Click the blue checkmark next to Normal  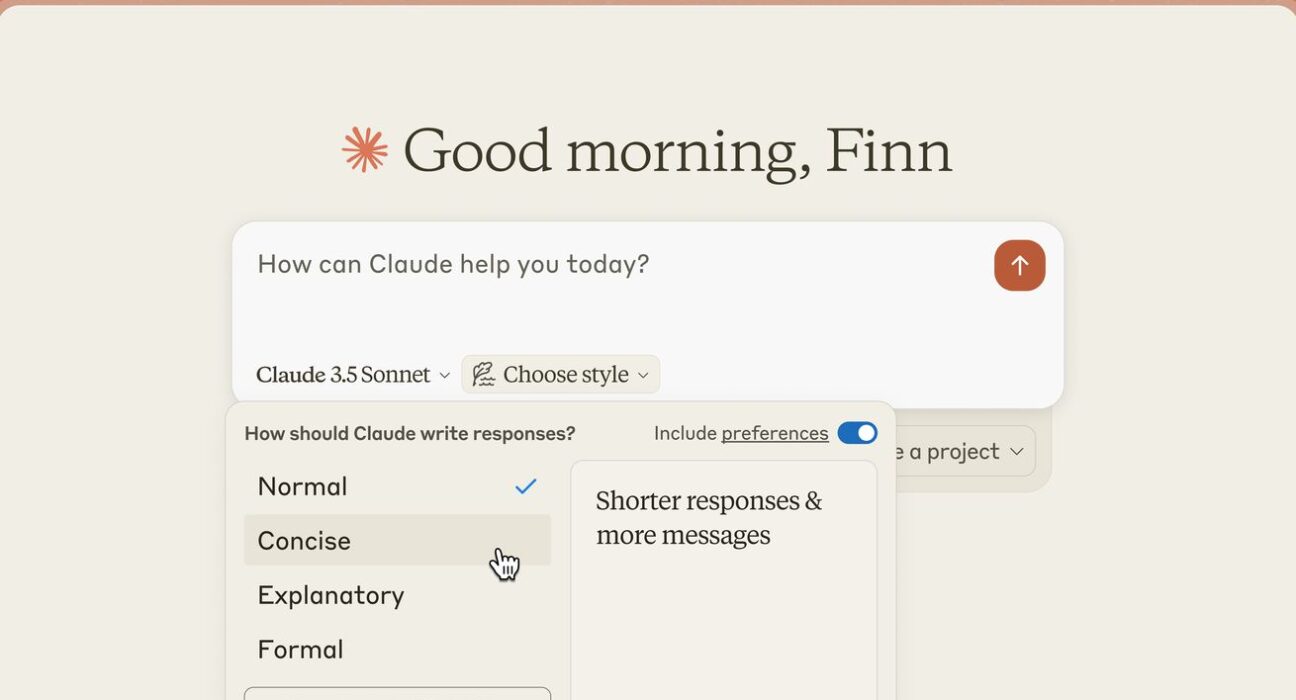tap(526, 486)
